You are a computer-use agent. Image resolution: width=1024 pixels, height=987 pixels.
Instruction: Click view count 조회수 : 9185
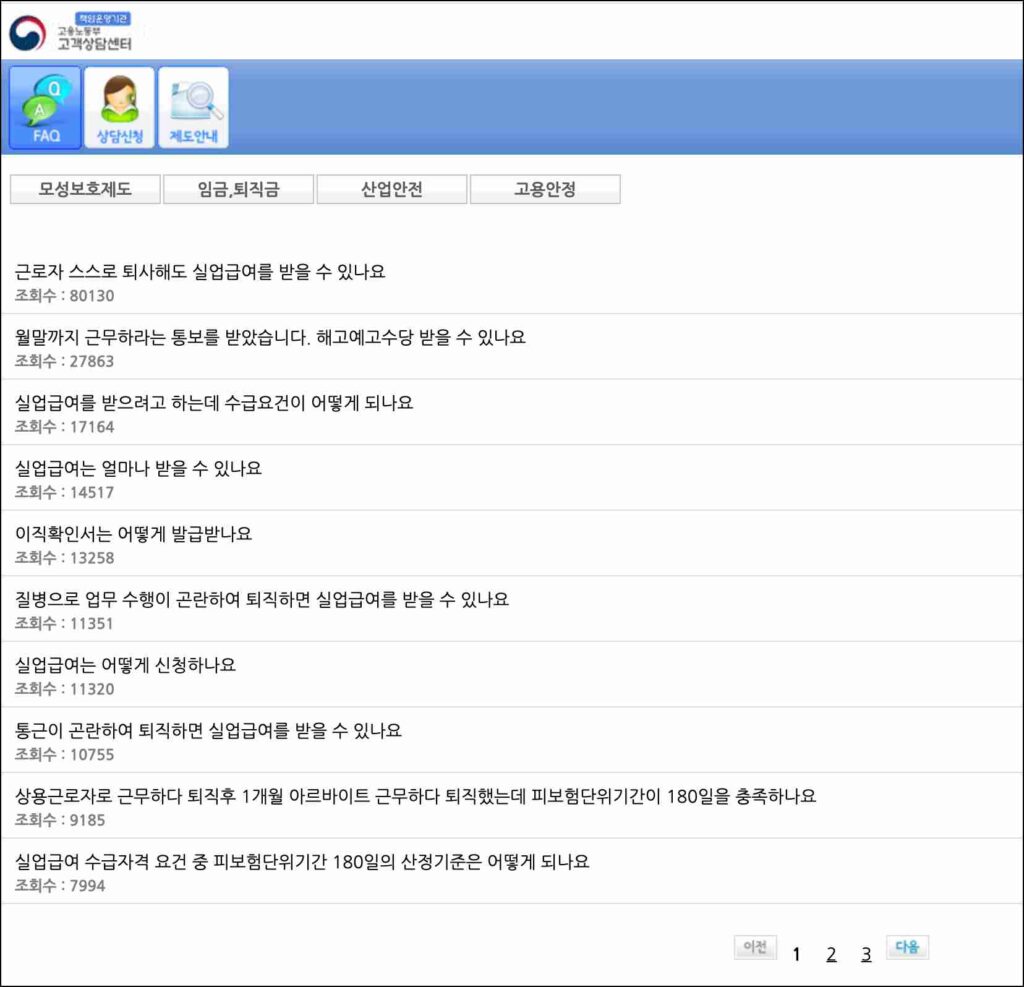(x=60, y=820)
